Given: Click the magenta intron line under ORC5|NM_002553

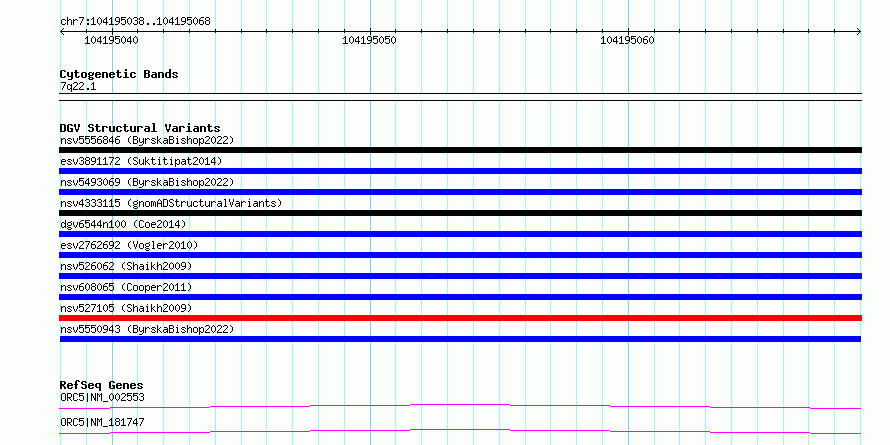Looking at the screenshot, I should (460, 406).
